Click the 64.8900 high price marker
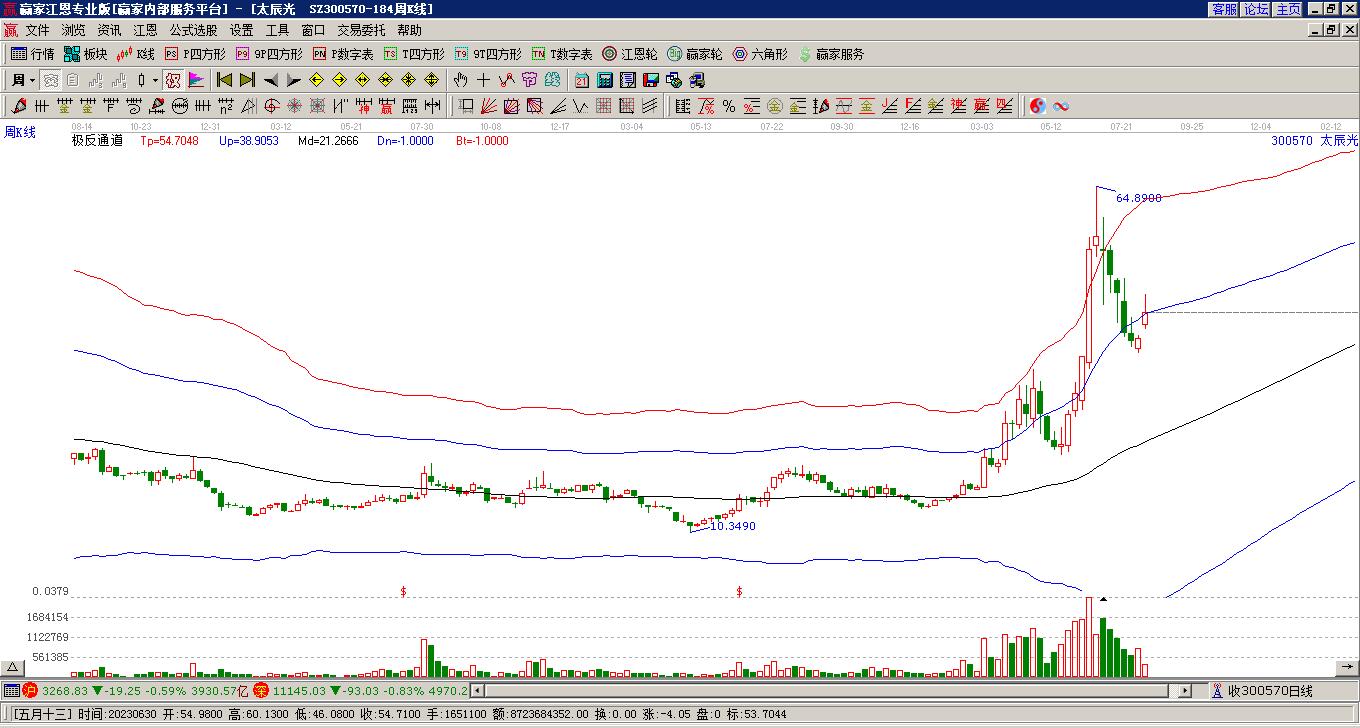The image size is (1360, 728). click(1138, 198)
